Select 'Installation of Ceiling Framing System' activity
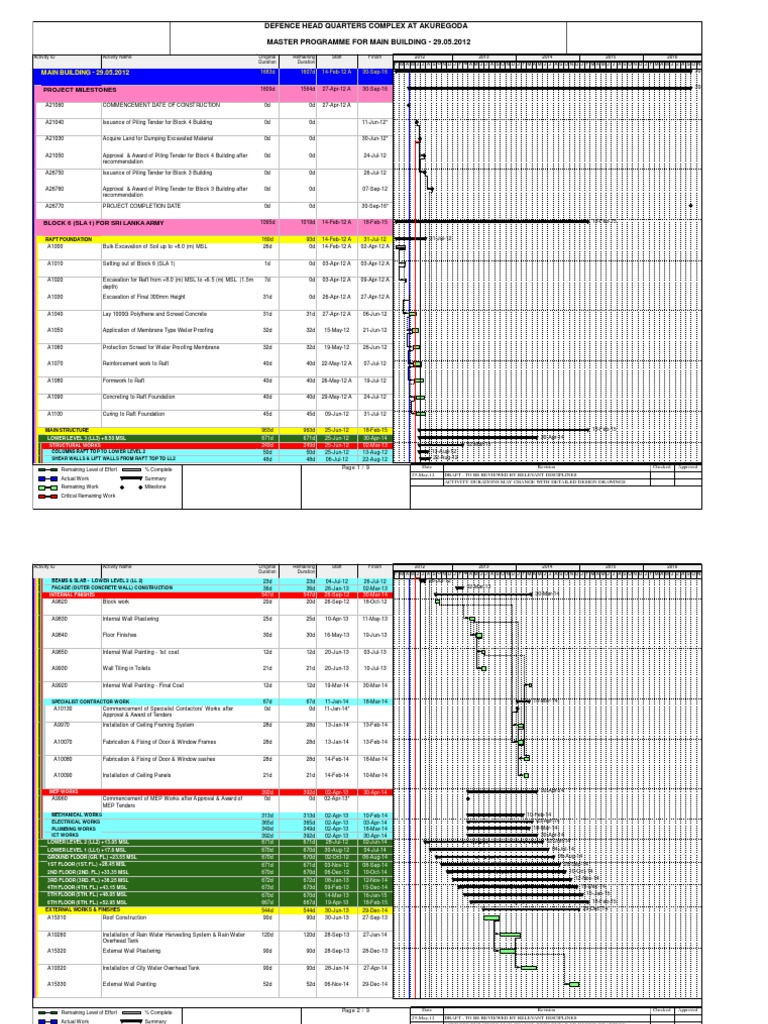This screenshot has height=1024, width=768. click(148, 725)
